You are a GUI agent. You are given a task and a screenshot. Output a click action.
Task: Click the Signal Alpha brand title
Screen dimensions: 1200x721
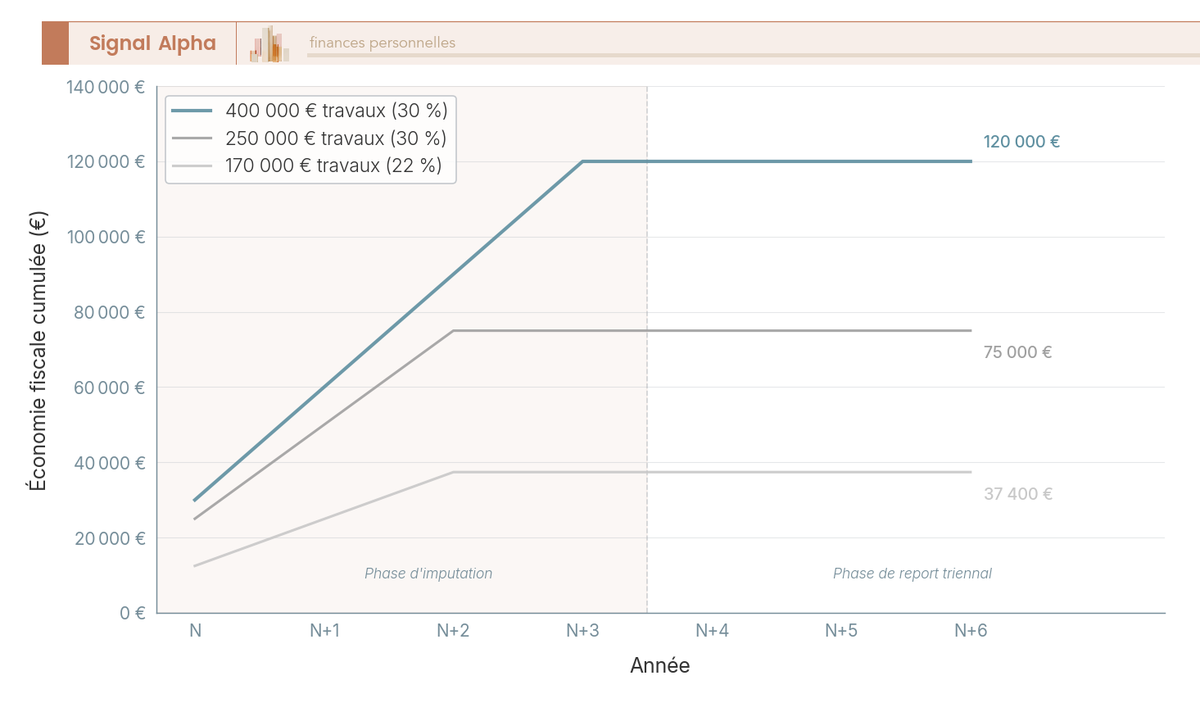[x=152, y=43]
